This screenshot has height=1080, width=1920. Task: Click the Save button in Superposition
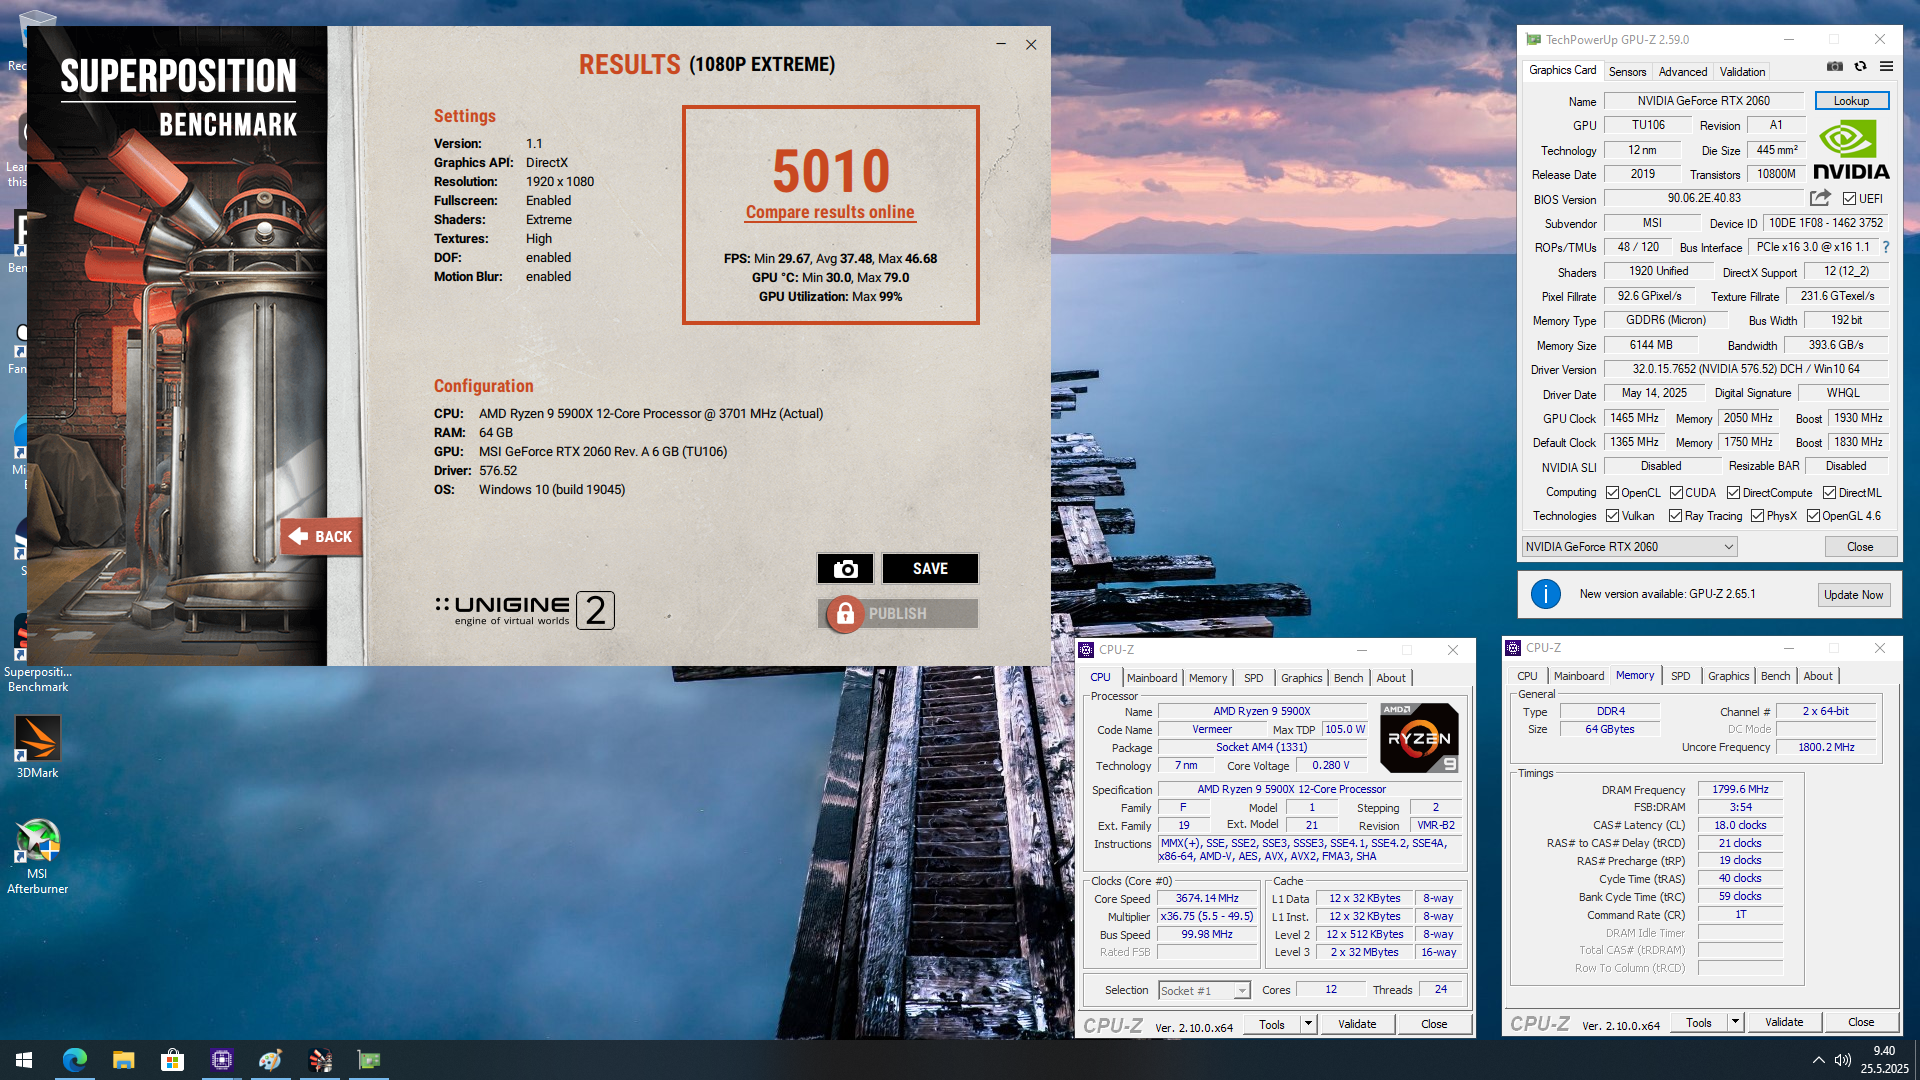[930, 568]
